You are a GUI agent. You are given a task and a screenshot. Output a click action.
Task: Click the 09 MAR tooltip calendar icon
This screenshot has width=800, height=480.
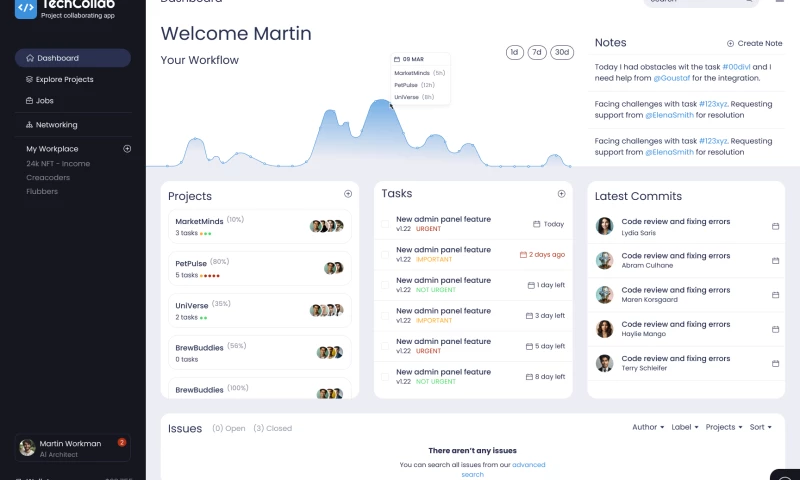click(x=396, y=59)
